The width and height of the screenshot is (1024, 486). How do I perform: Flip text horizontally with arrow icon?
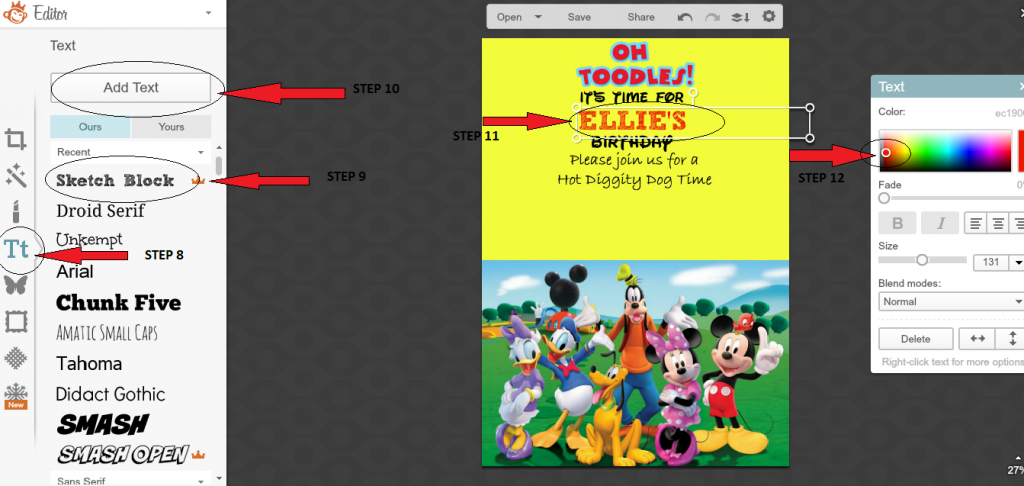coord(977,339)
